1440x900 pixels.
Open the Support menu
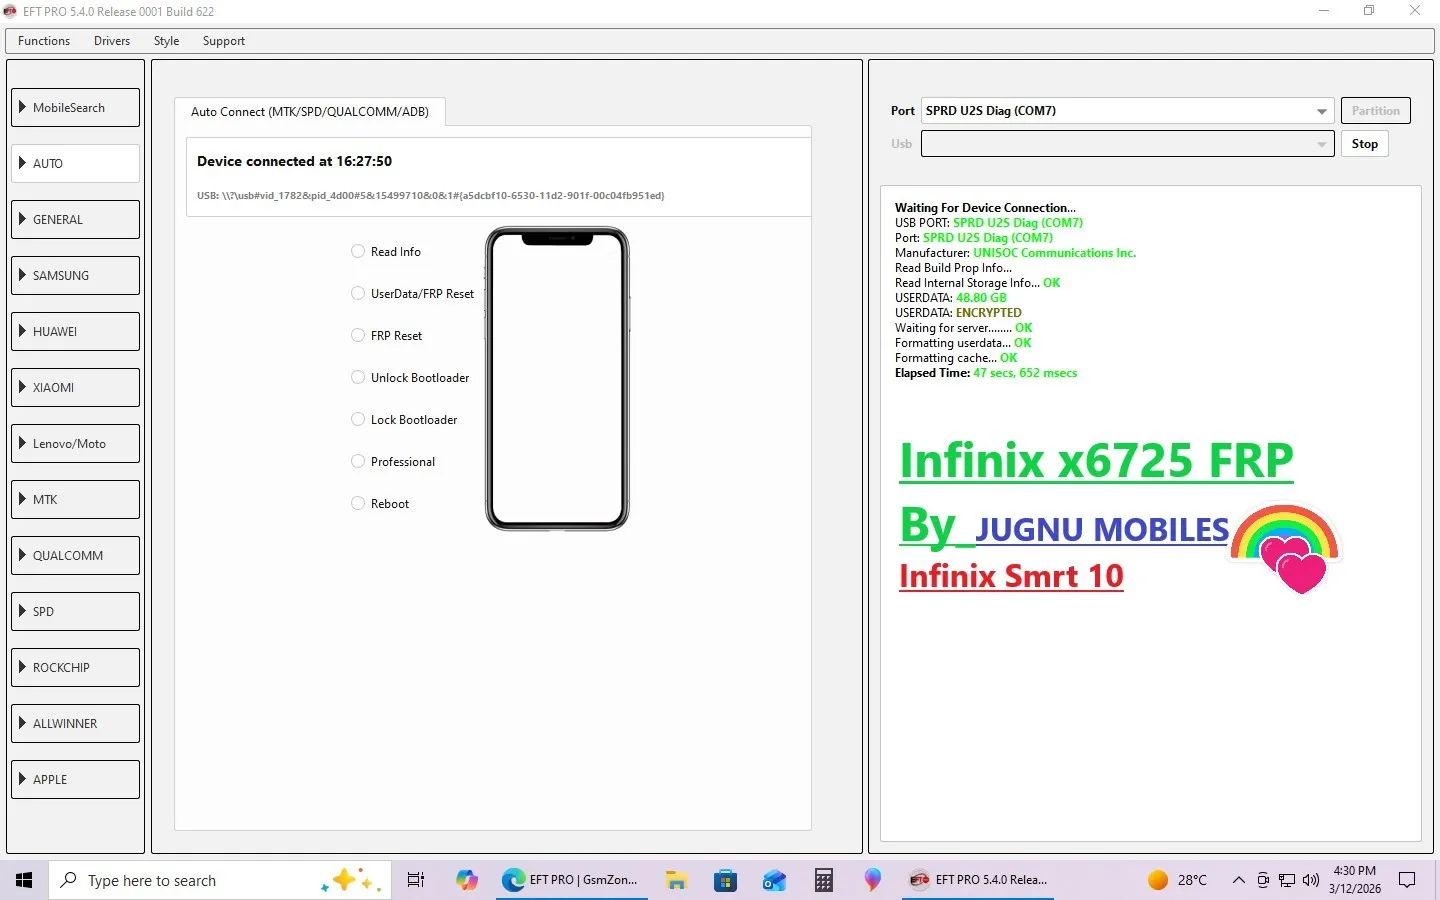coord(223,41)
